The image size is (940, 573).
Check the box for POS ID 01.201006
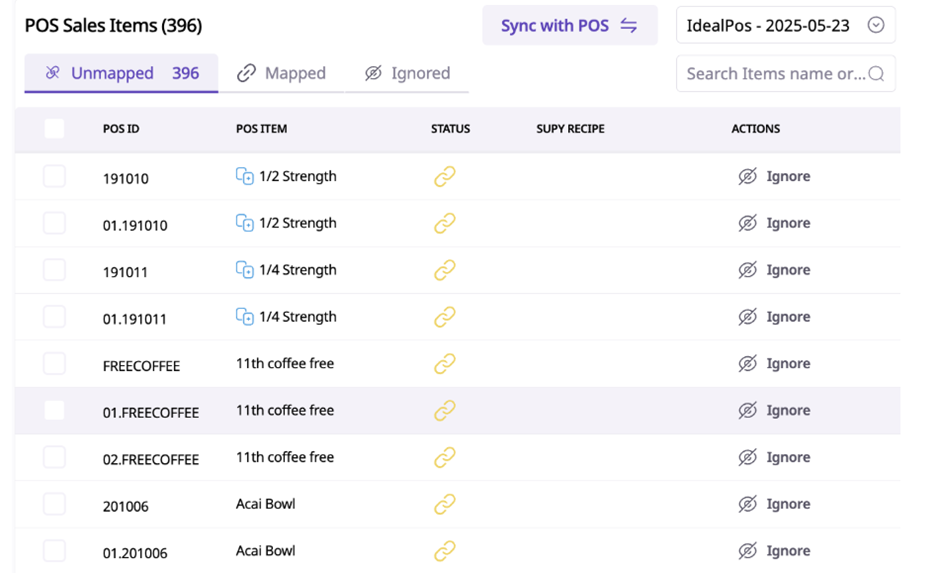(54, 551)
